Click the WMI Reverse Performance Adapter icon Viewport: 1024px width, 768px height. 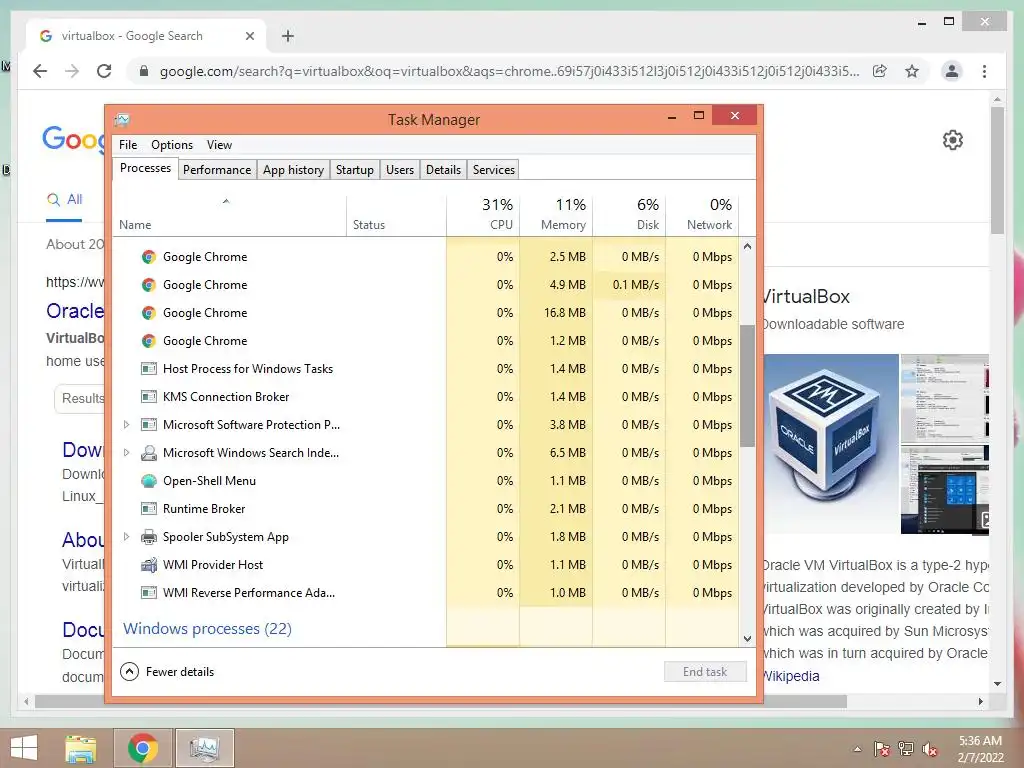[x=149, y=593]
